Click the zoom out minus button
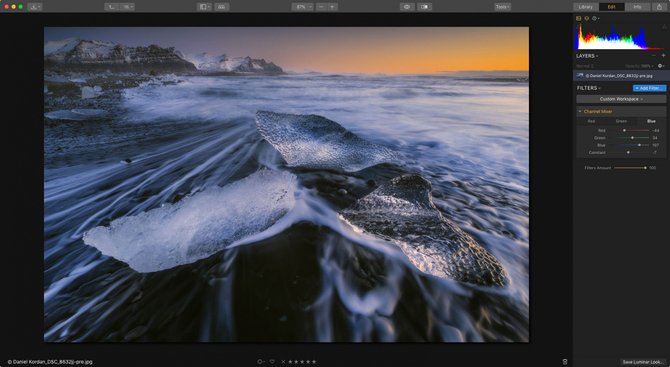The width and height of the screenshot is (670, 367). click(321, 7)
